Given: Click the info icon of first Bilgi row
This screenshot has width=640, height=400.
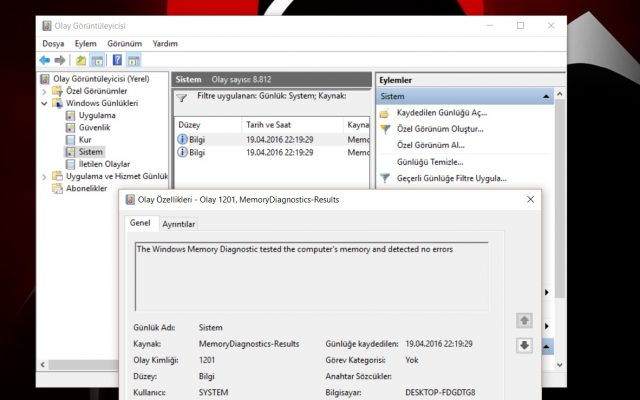Looking at the screenshot, I should (x=182, y=139).
